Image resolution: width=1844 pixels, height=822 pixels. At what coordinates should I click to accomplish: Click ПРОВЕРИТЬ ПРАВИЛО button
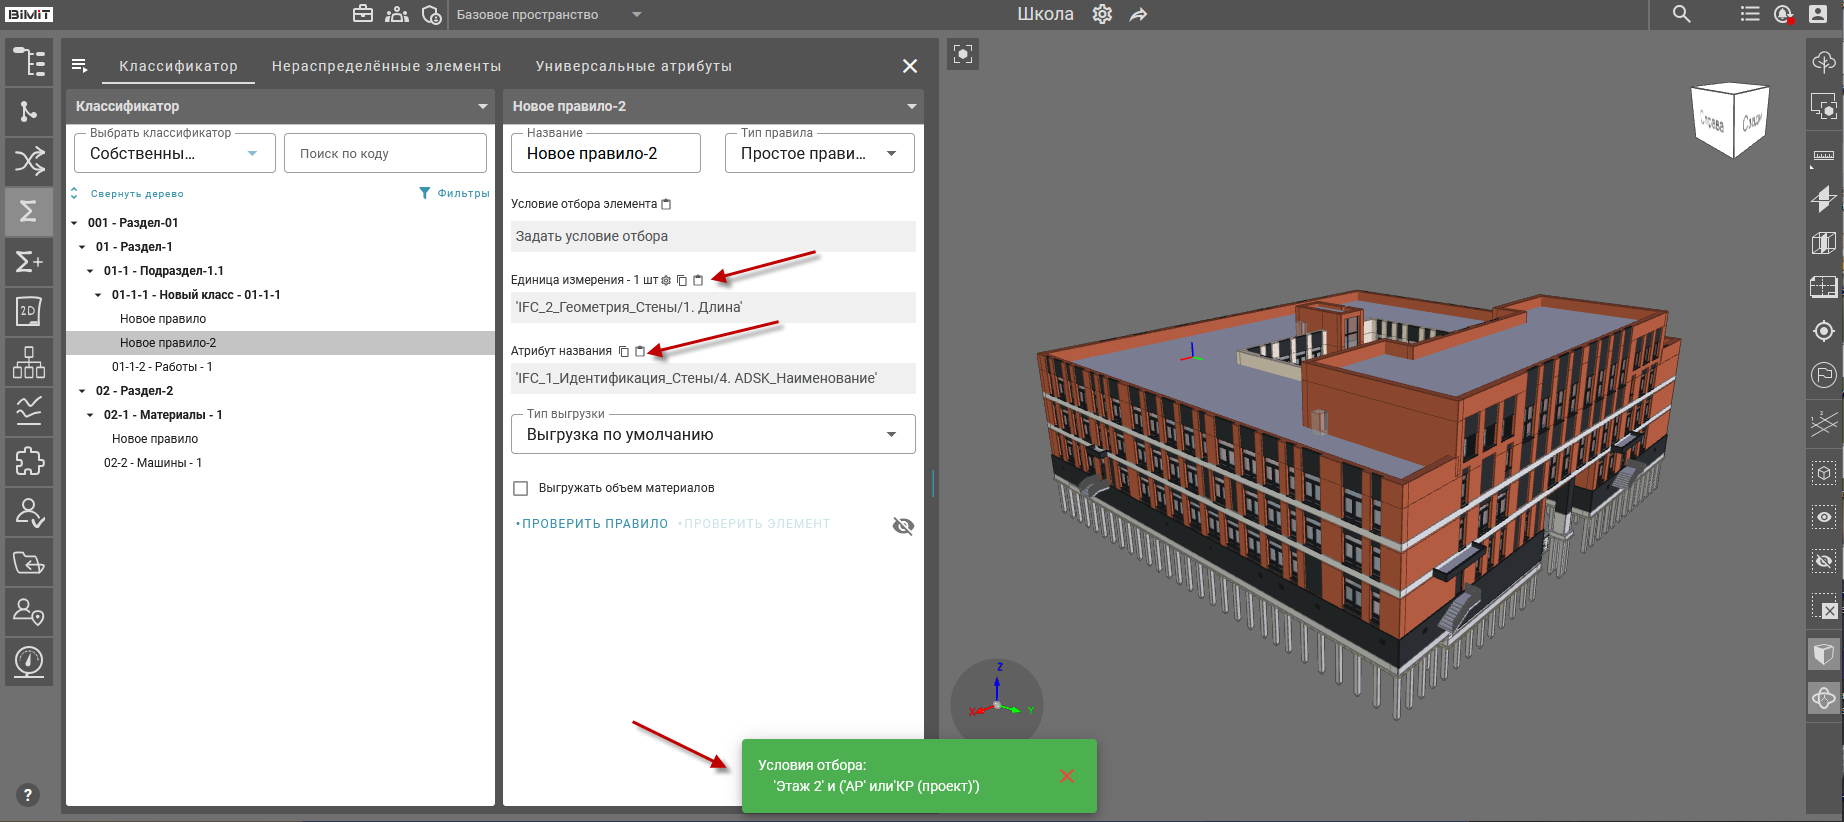(594, 524)
